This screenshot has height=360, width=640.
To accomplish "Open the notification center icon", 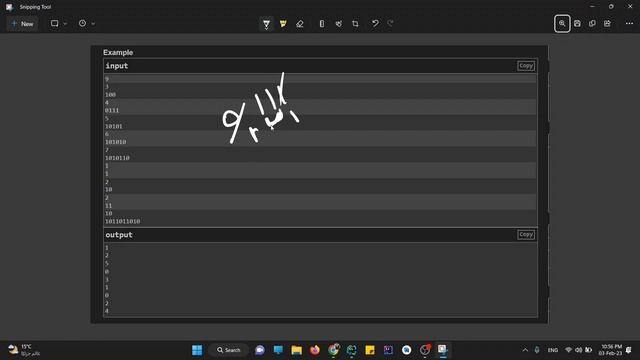I will tap(629, 350).
